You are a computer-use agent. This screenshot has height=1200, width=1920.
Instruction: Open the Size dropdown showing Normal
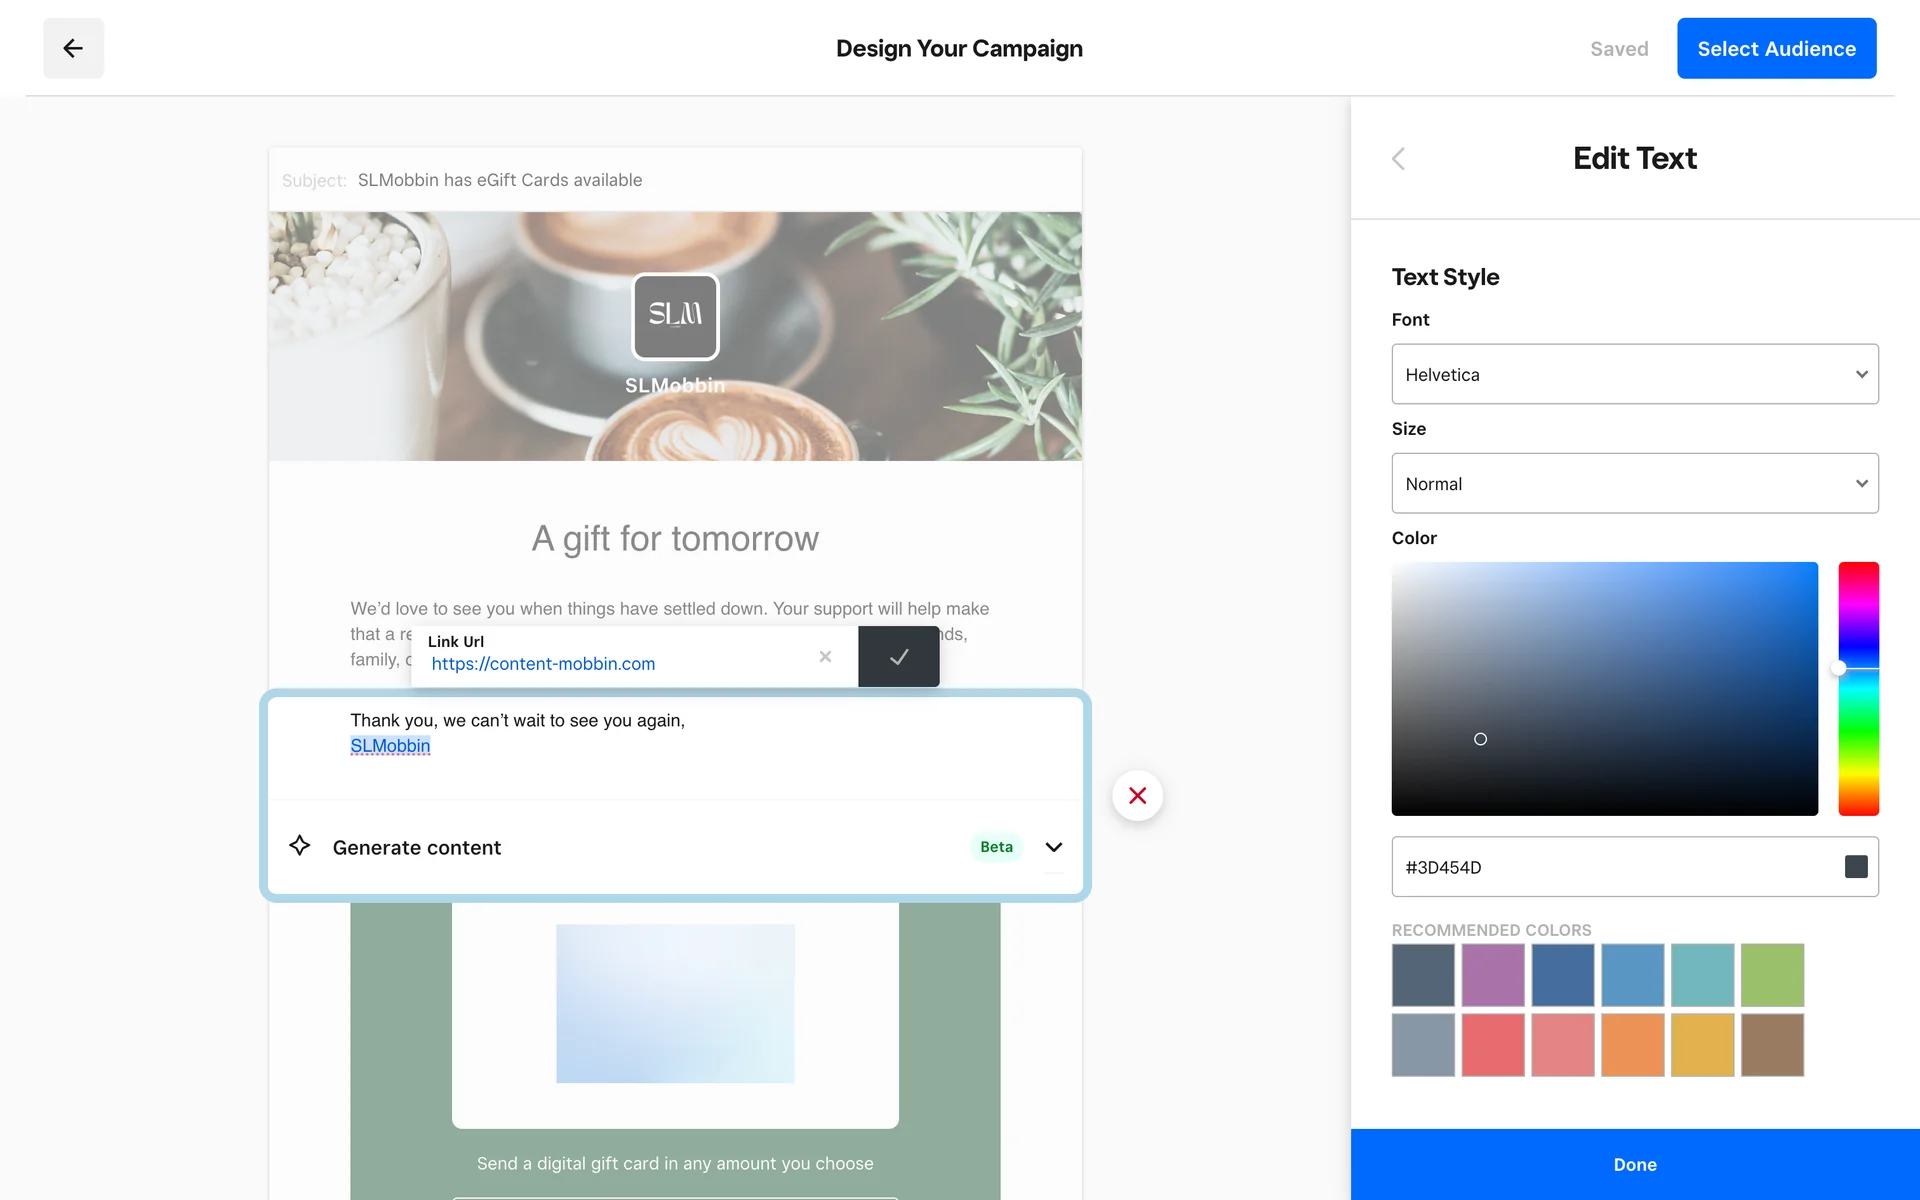pyautogui.click(x=1634, y=483)
